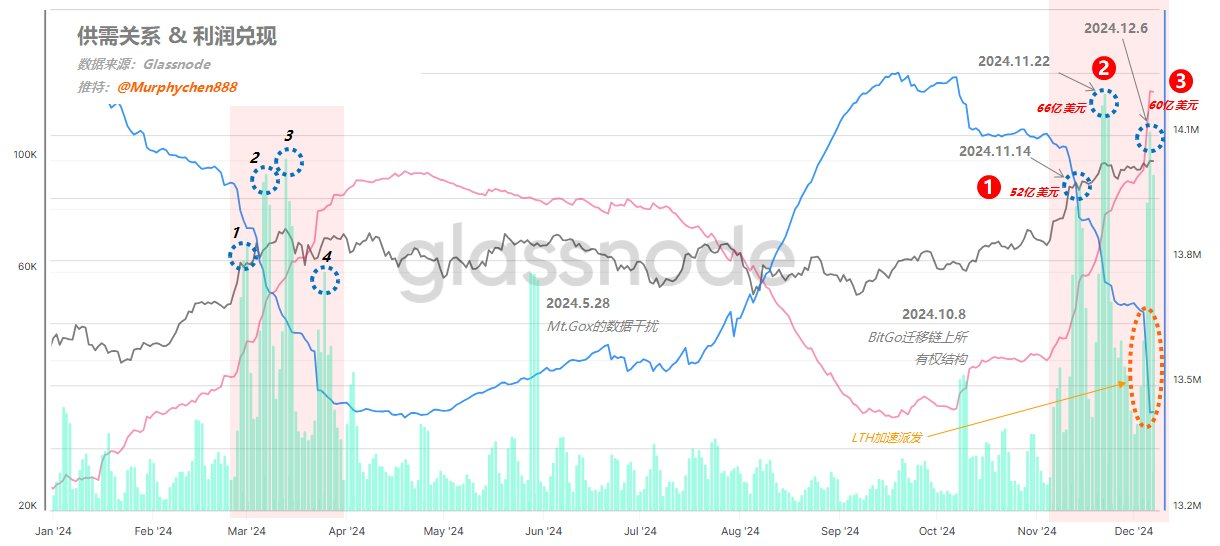Click the chart title 供需关系 & 利润兑现
The height and width of the screenshot is (546, 1220).
click(177, 37)
